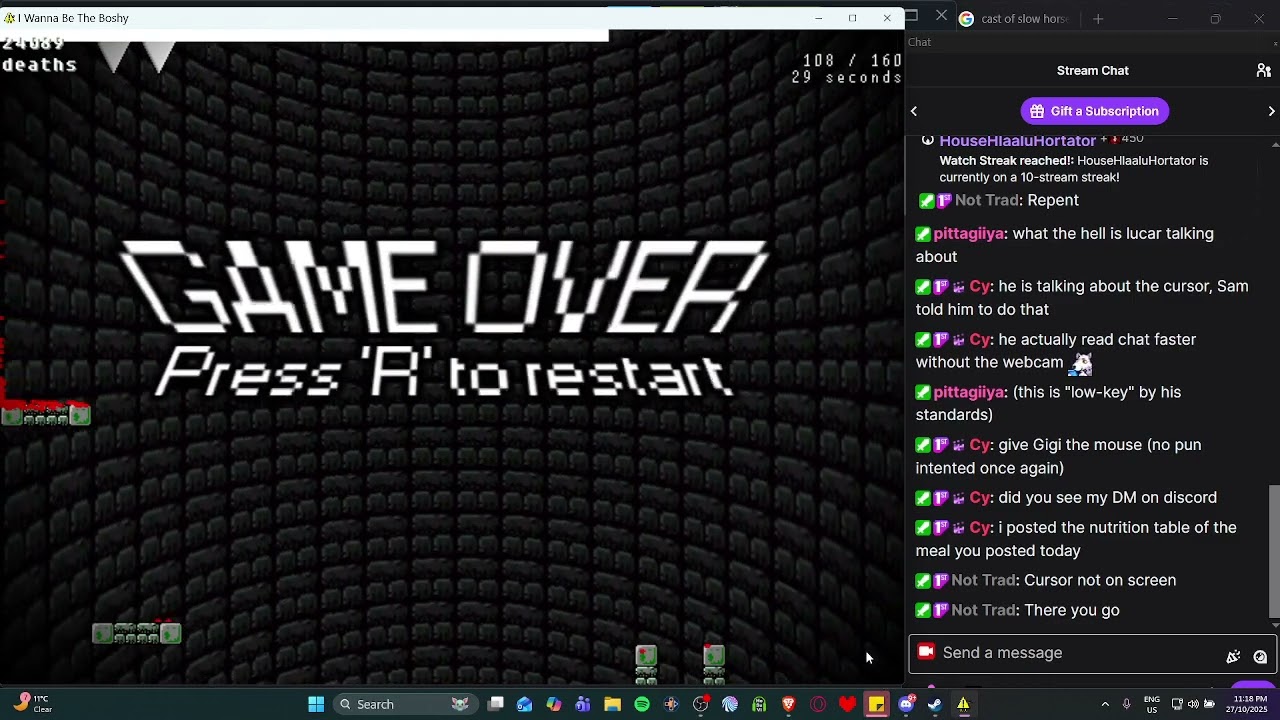The width and height of the screenshot is (1280, 720).
Task: Click the "Press 'R' to restart" text
Action: pyautogui.click(x=443, y=373)
